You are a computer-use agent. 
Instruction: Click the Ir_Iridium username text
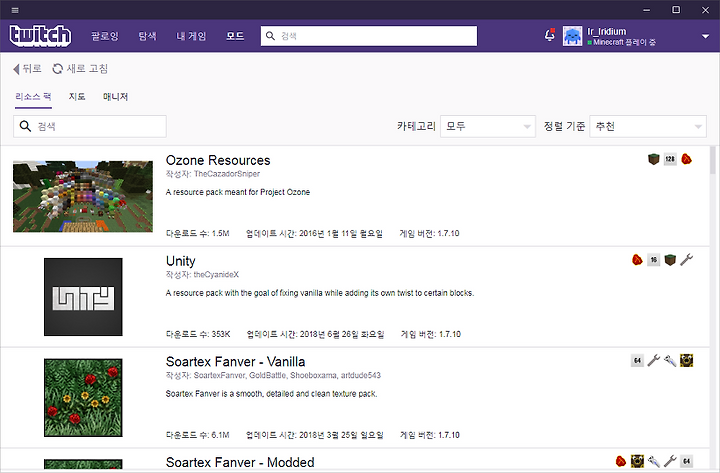607,31
